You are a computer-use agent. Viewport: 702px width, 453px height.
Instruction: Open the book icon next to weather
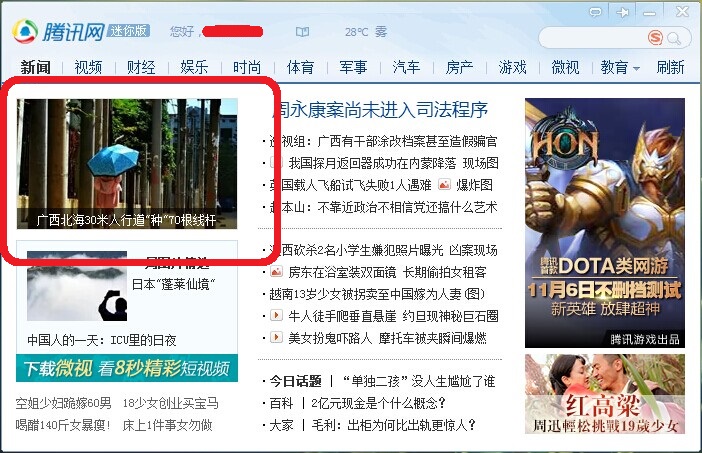[302, 32]
